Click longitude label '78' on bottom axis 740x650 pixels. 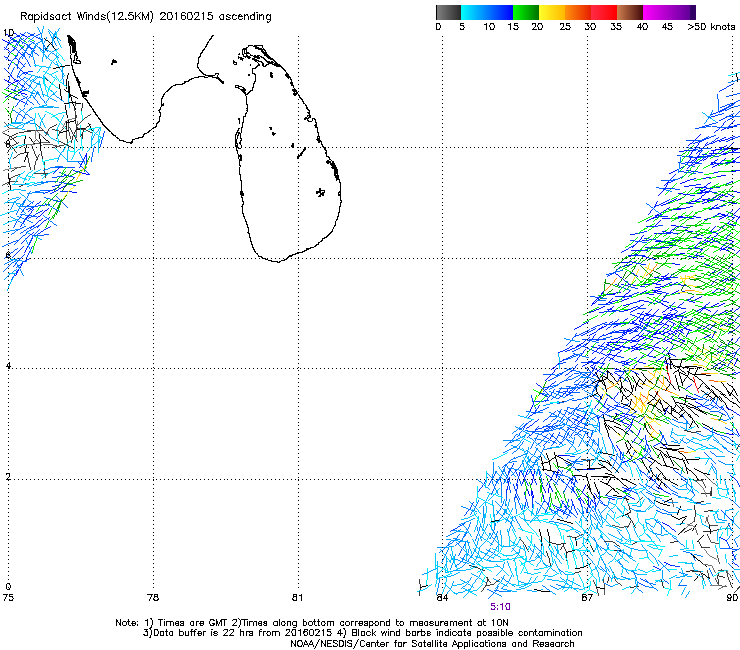pyautogui.click(x=153, y=598)
